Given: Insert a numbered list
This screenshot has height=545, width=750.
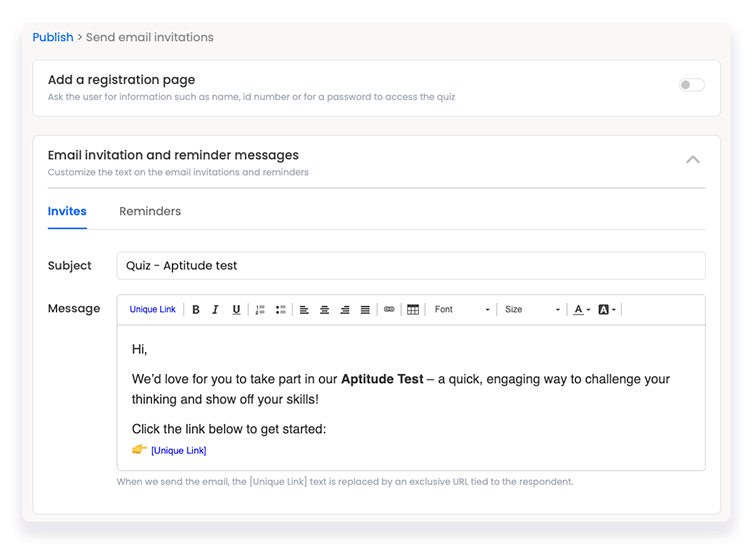Looking at the screenshot, I should tap(260, 310).
